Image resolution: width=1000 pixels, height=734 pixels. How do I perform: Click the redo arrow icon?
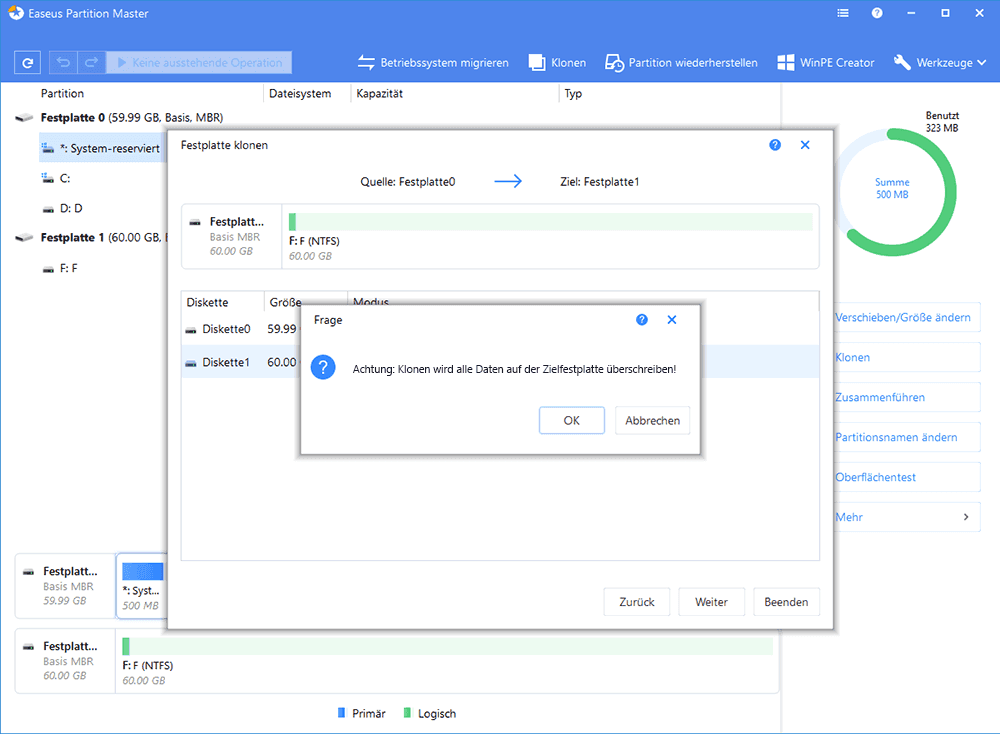pos(91,62)
